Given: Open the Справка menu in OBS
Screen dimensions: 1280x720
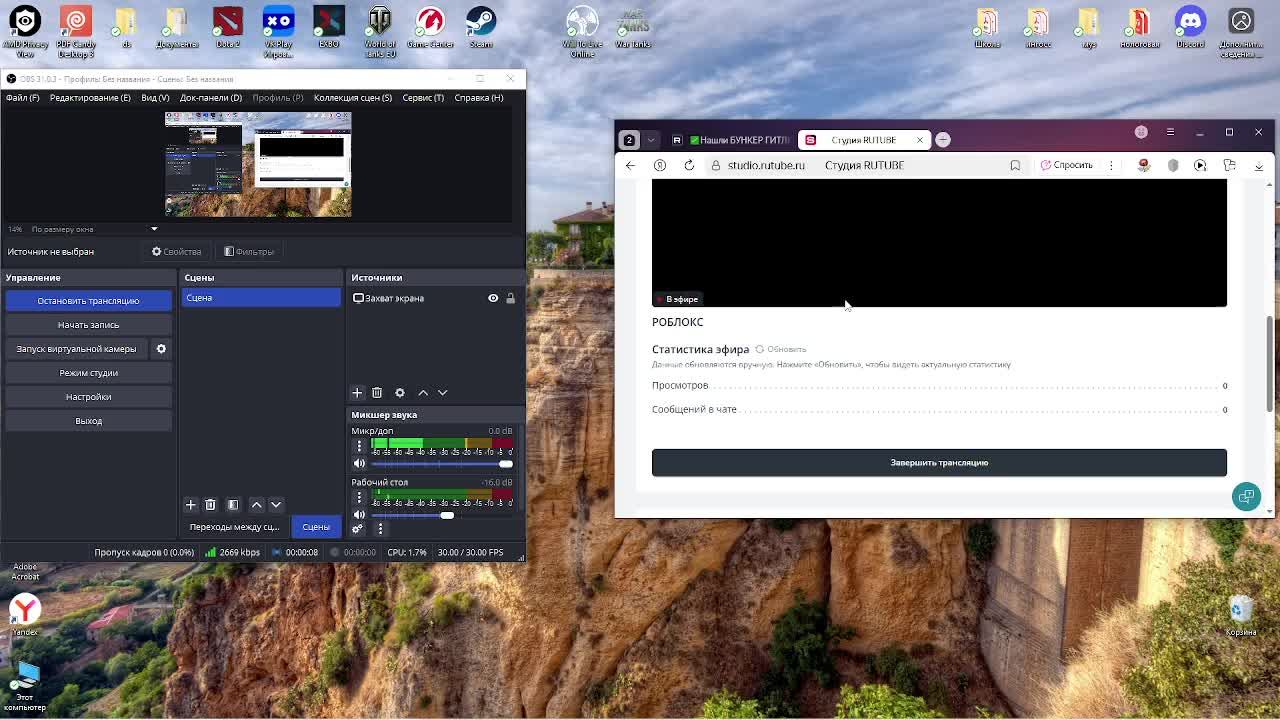Looking at the screenshot, I should 479,98.
